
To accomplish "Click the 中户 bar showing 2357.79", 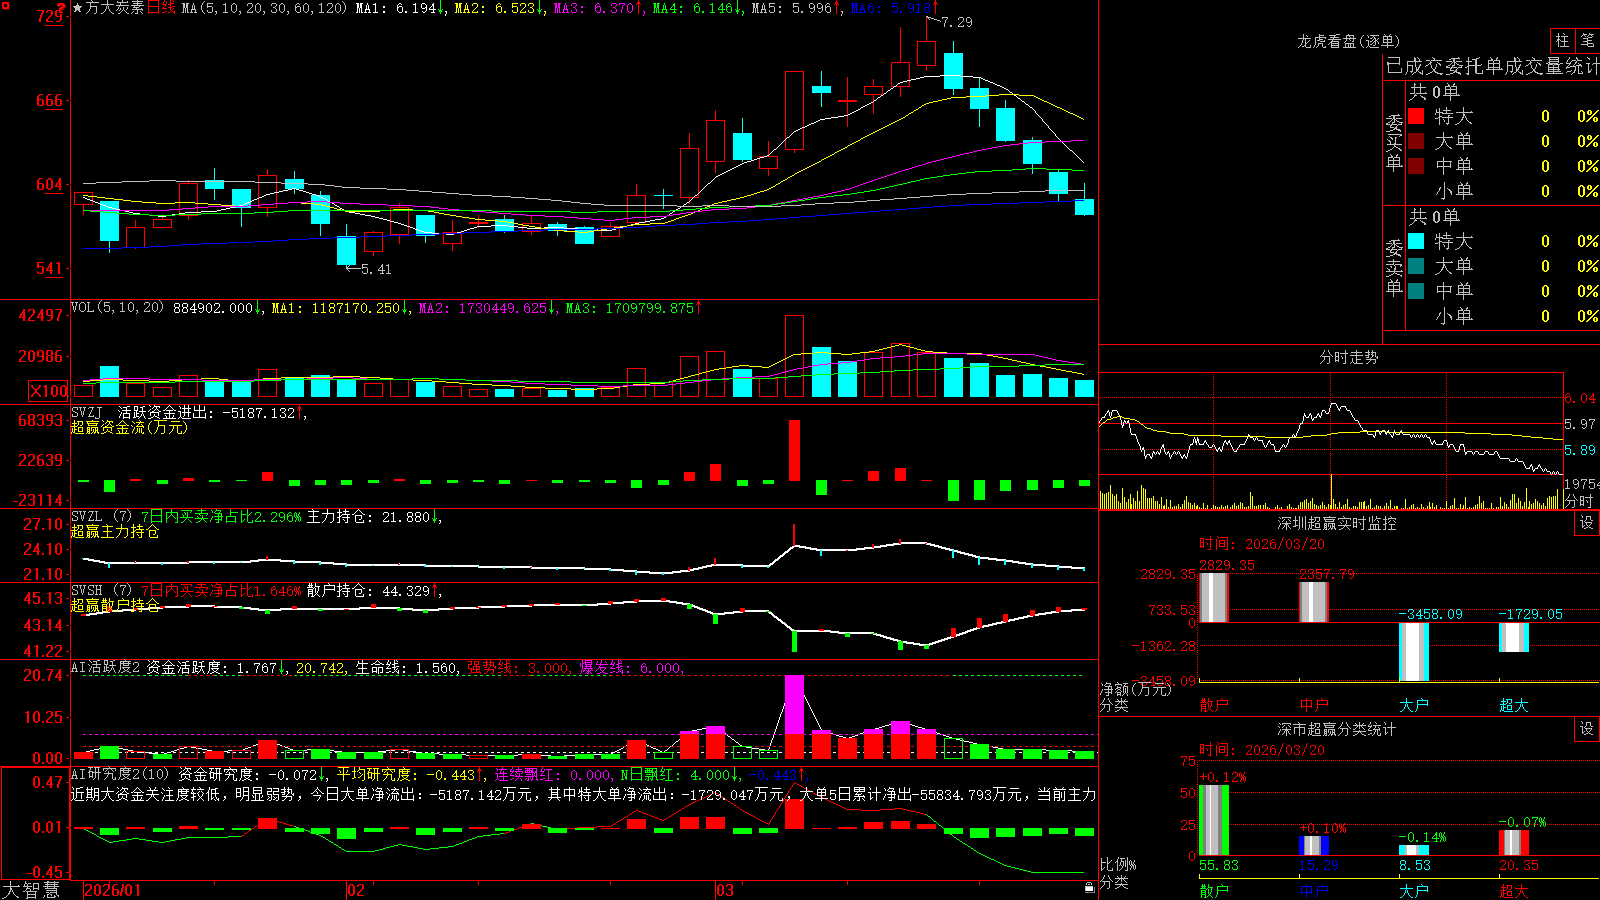I will 1314,601.
